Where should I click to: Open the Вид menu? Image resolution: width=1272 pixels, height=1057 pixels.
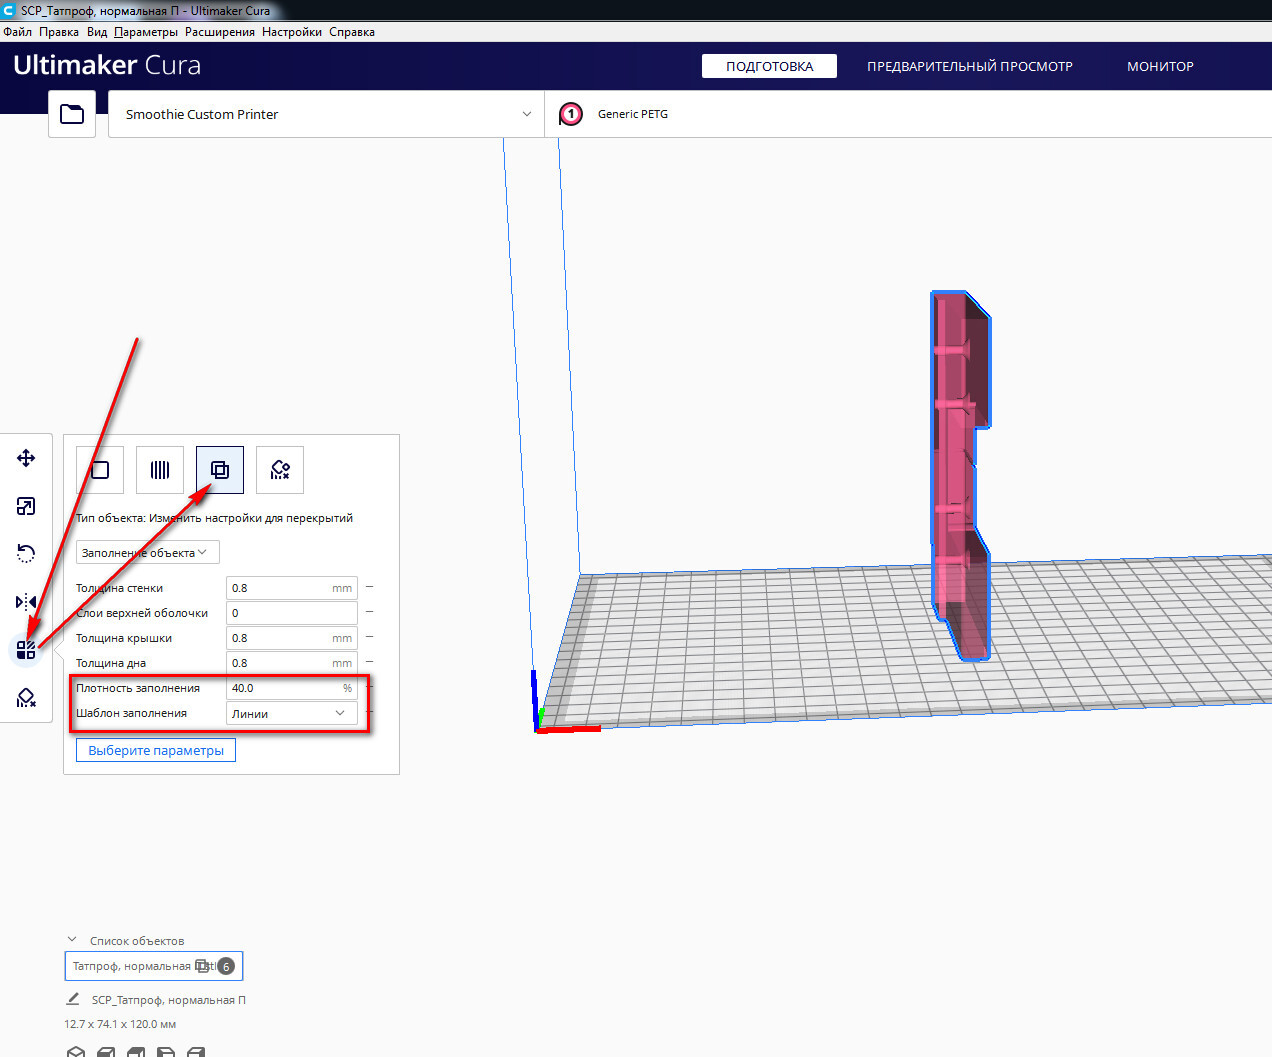click(x=97, y=32)
